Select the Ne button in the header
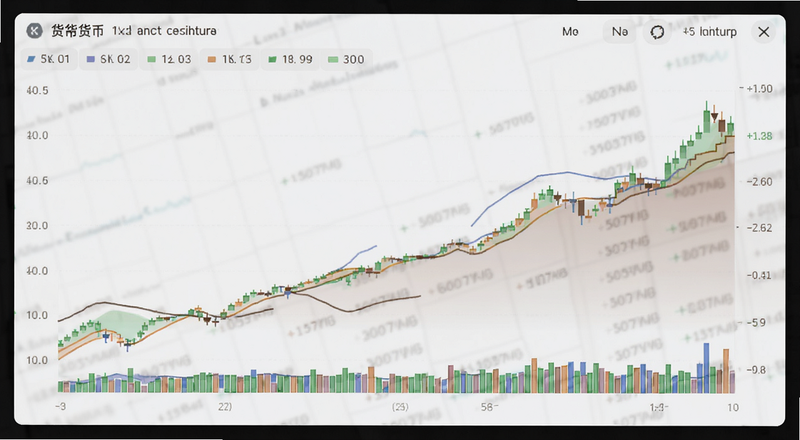Viewport: 800px width, 440px height. pos(620,32)
